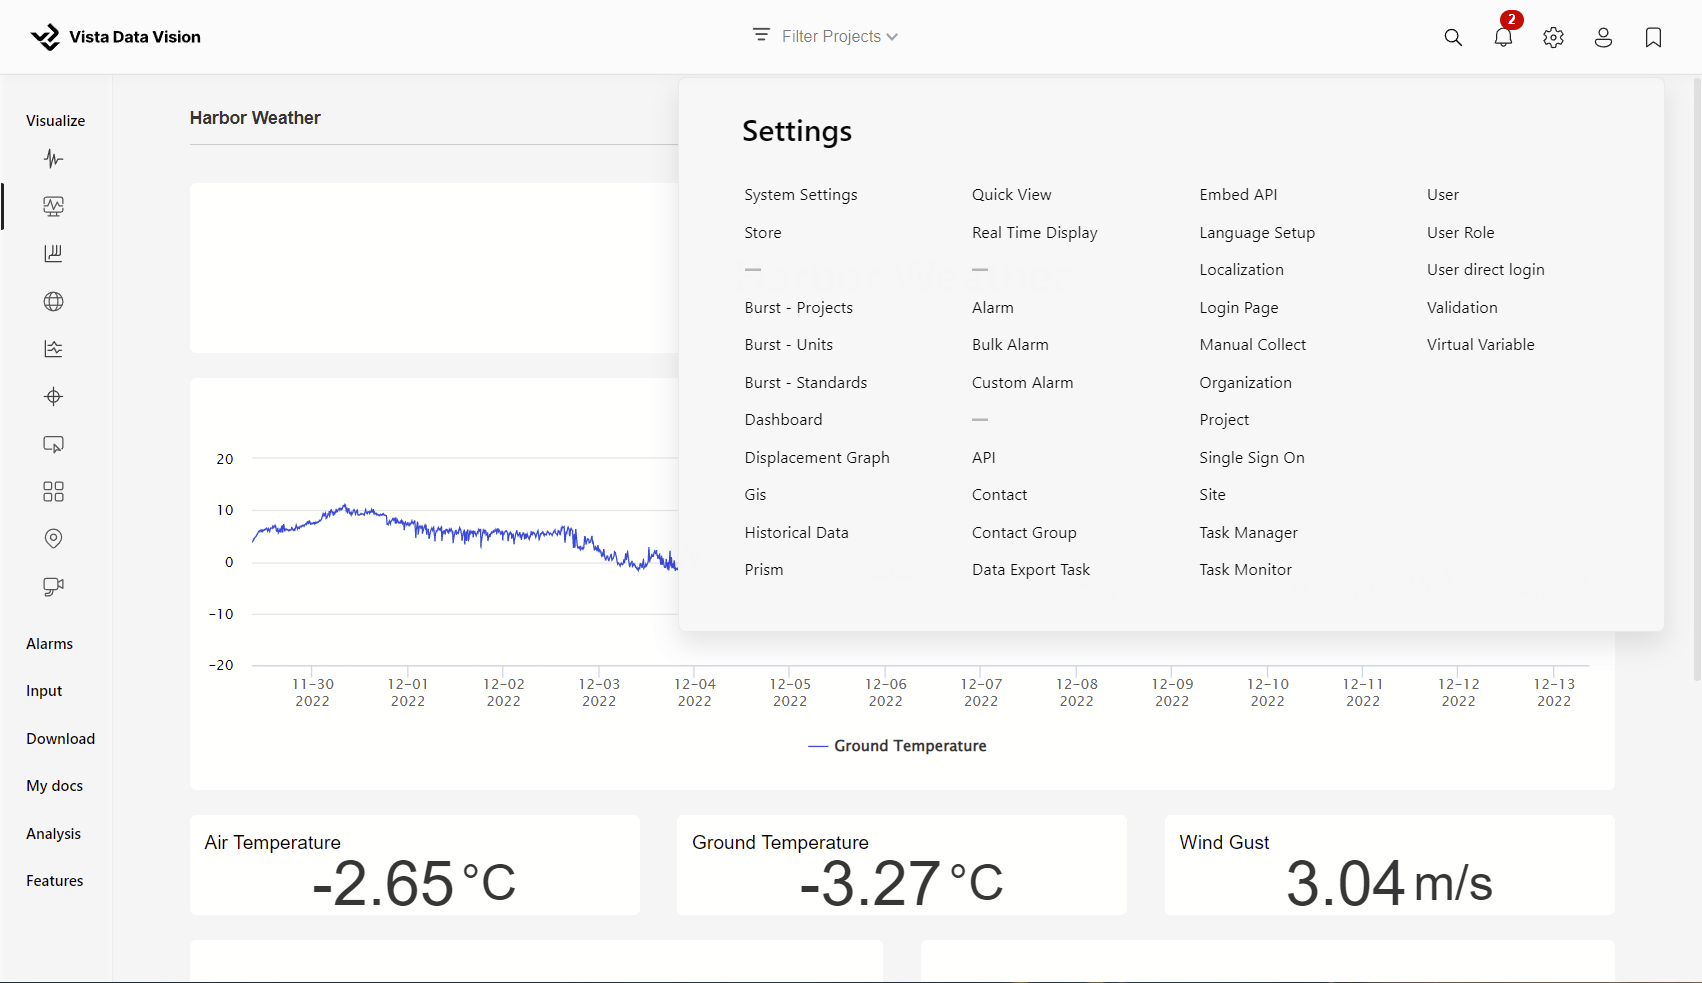1702x983 pixels.
Task: Click the bookmark icon in header
Action: click(1653, 37)
